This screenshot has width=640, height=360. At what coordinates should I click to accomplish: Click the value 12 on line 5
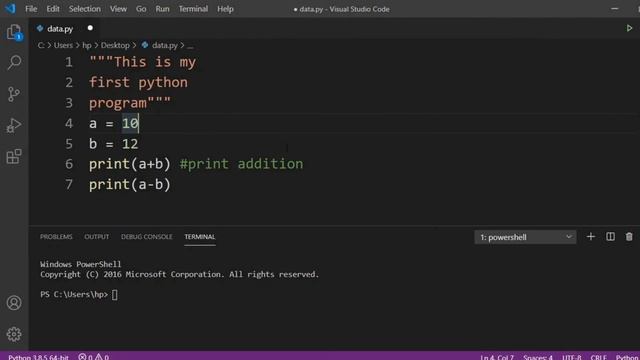point(130,144)
